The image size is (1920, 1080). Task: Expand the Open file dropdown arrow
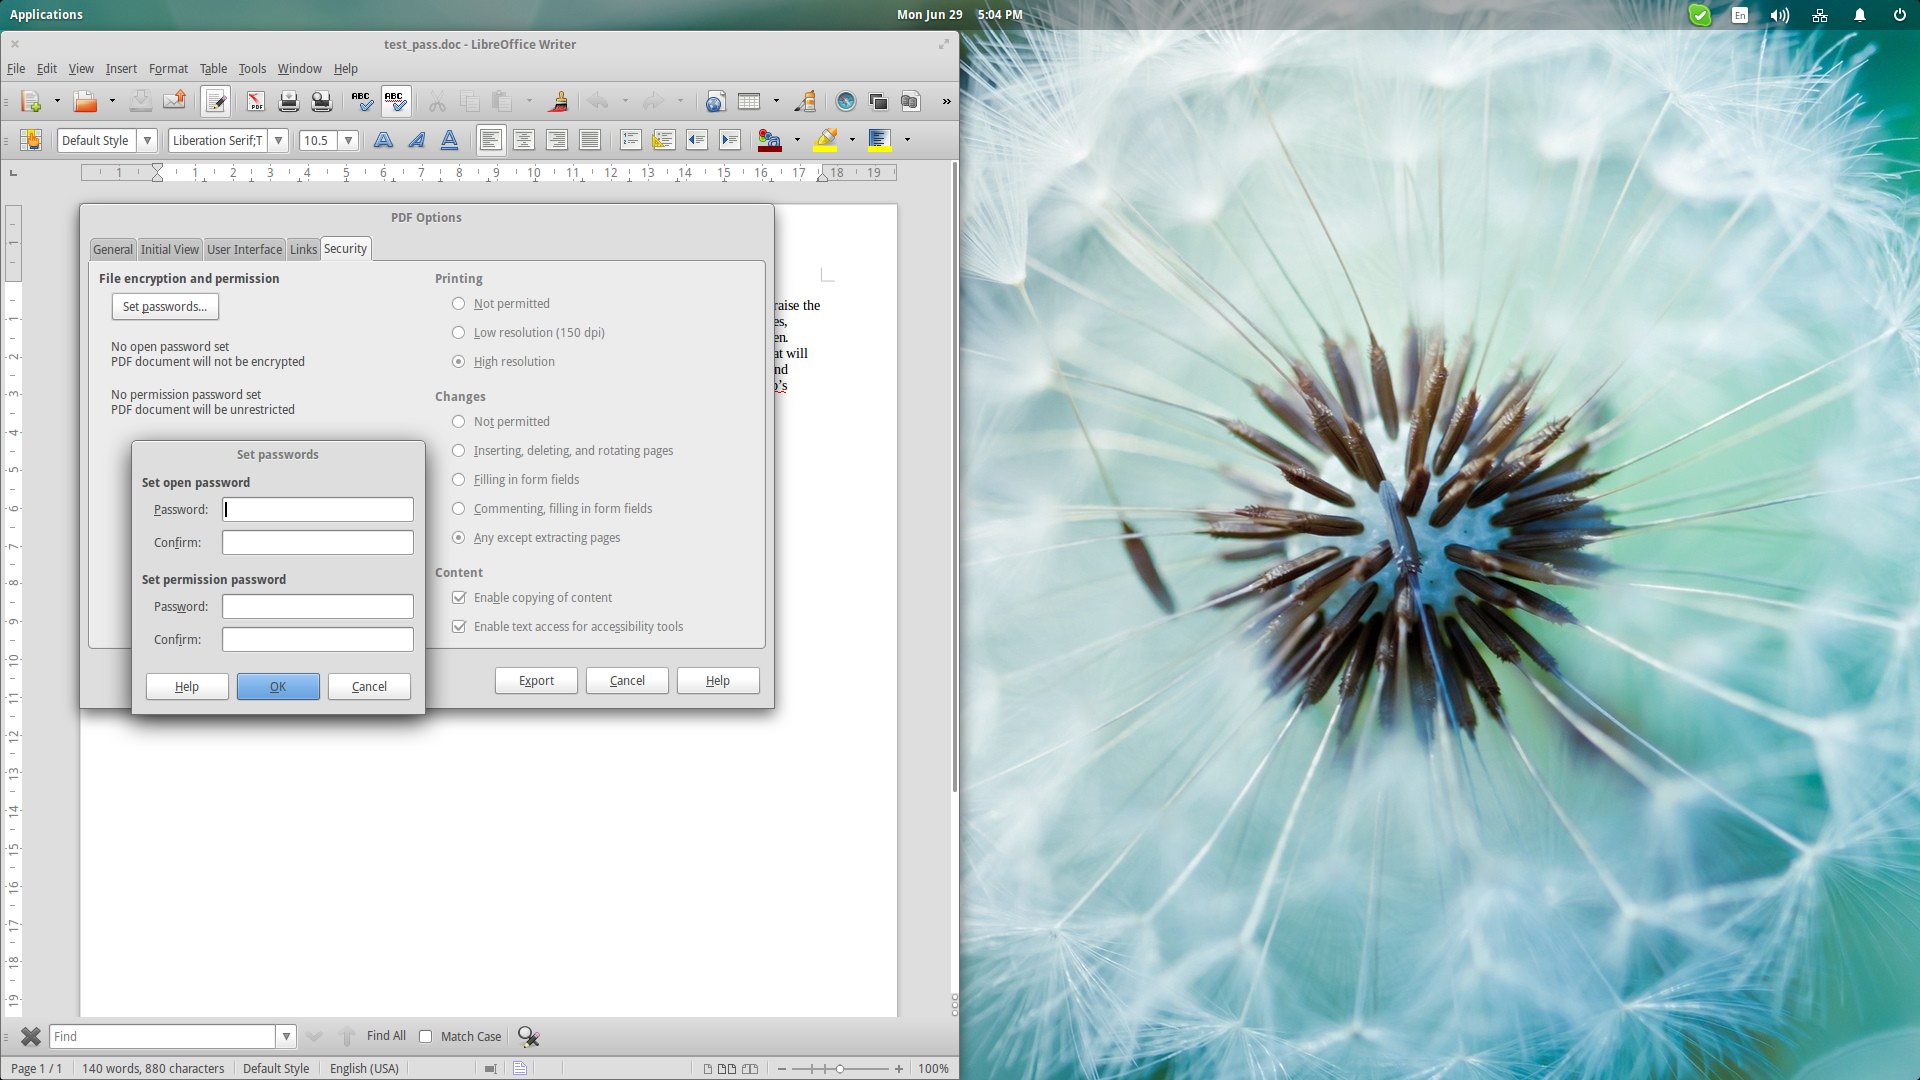tap(112, 101)
